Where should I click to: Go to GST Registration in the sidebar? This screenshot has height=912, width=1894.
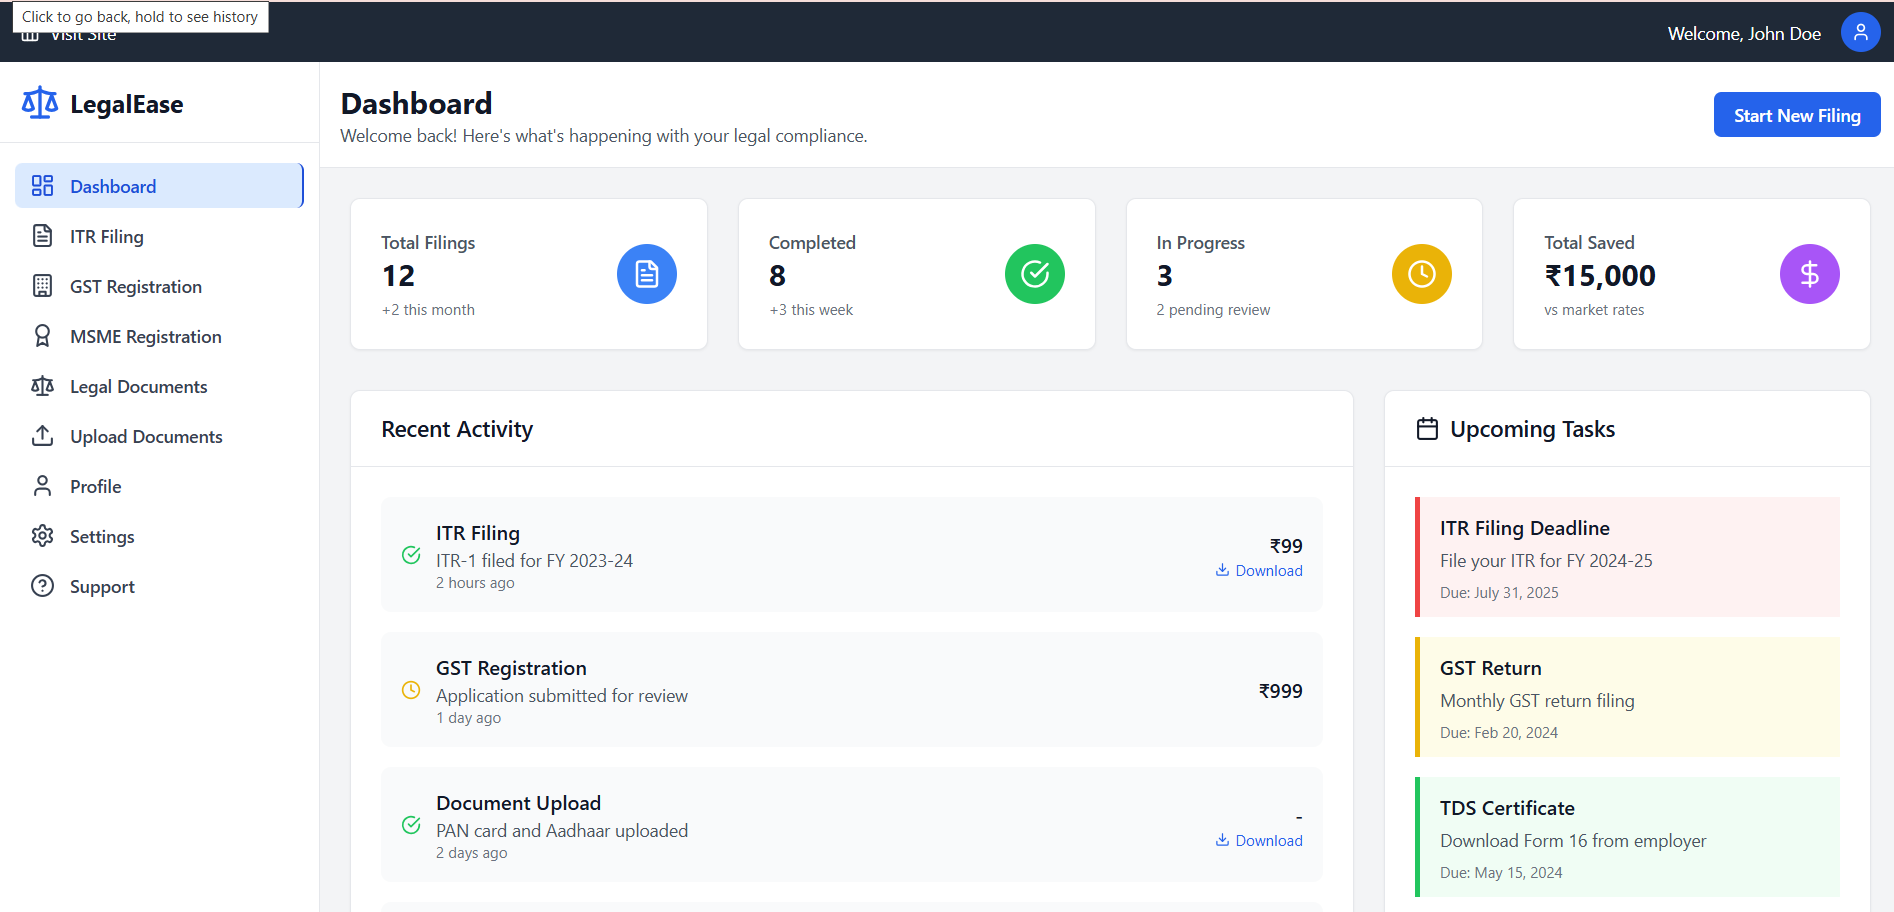pos(135,287)
